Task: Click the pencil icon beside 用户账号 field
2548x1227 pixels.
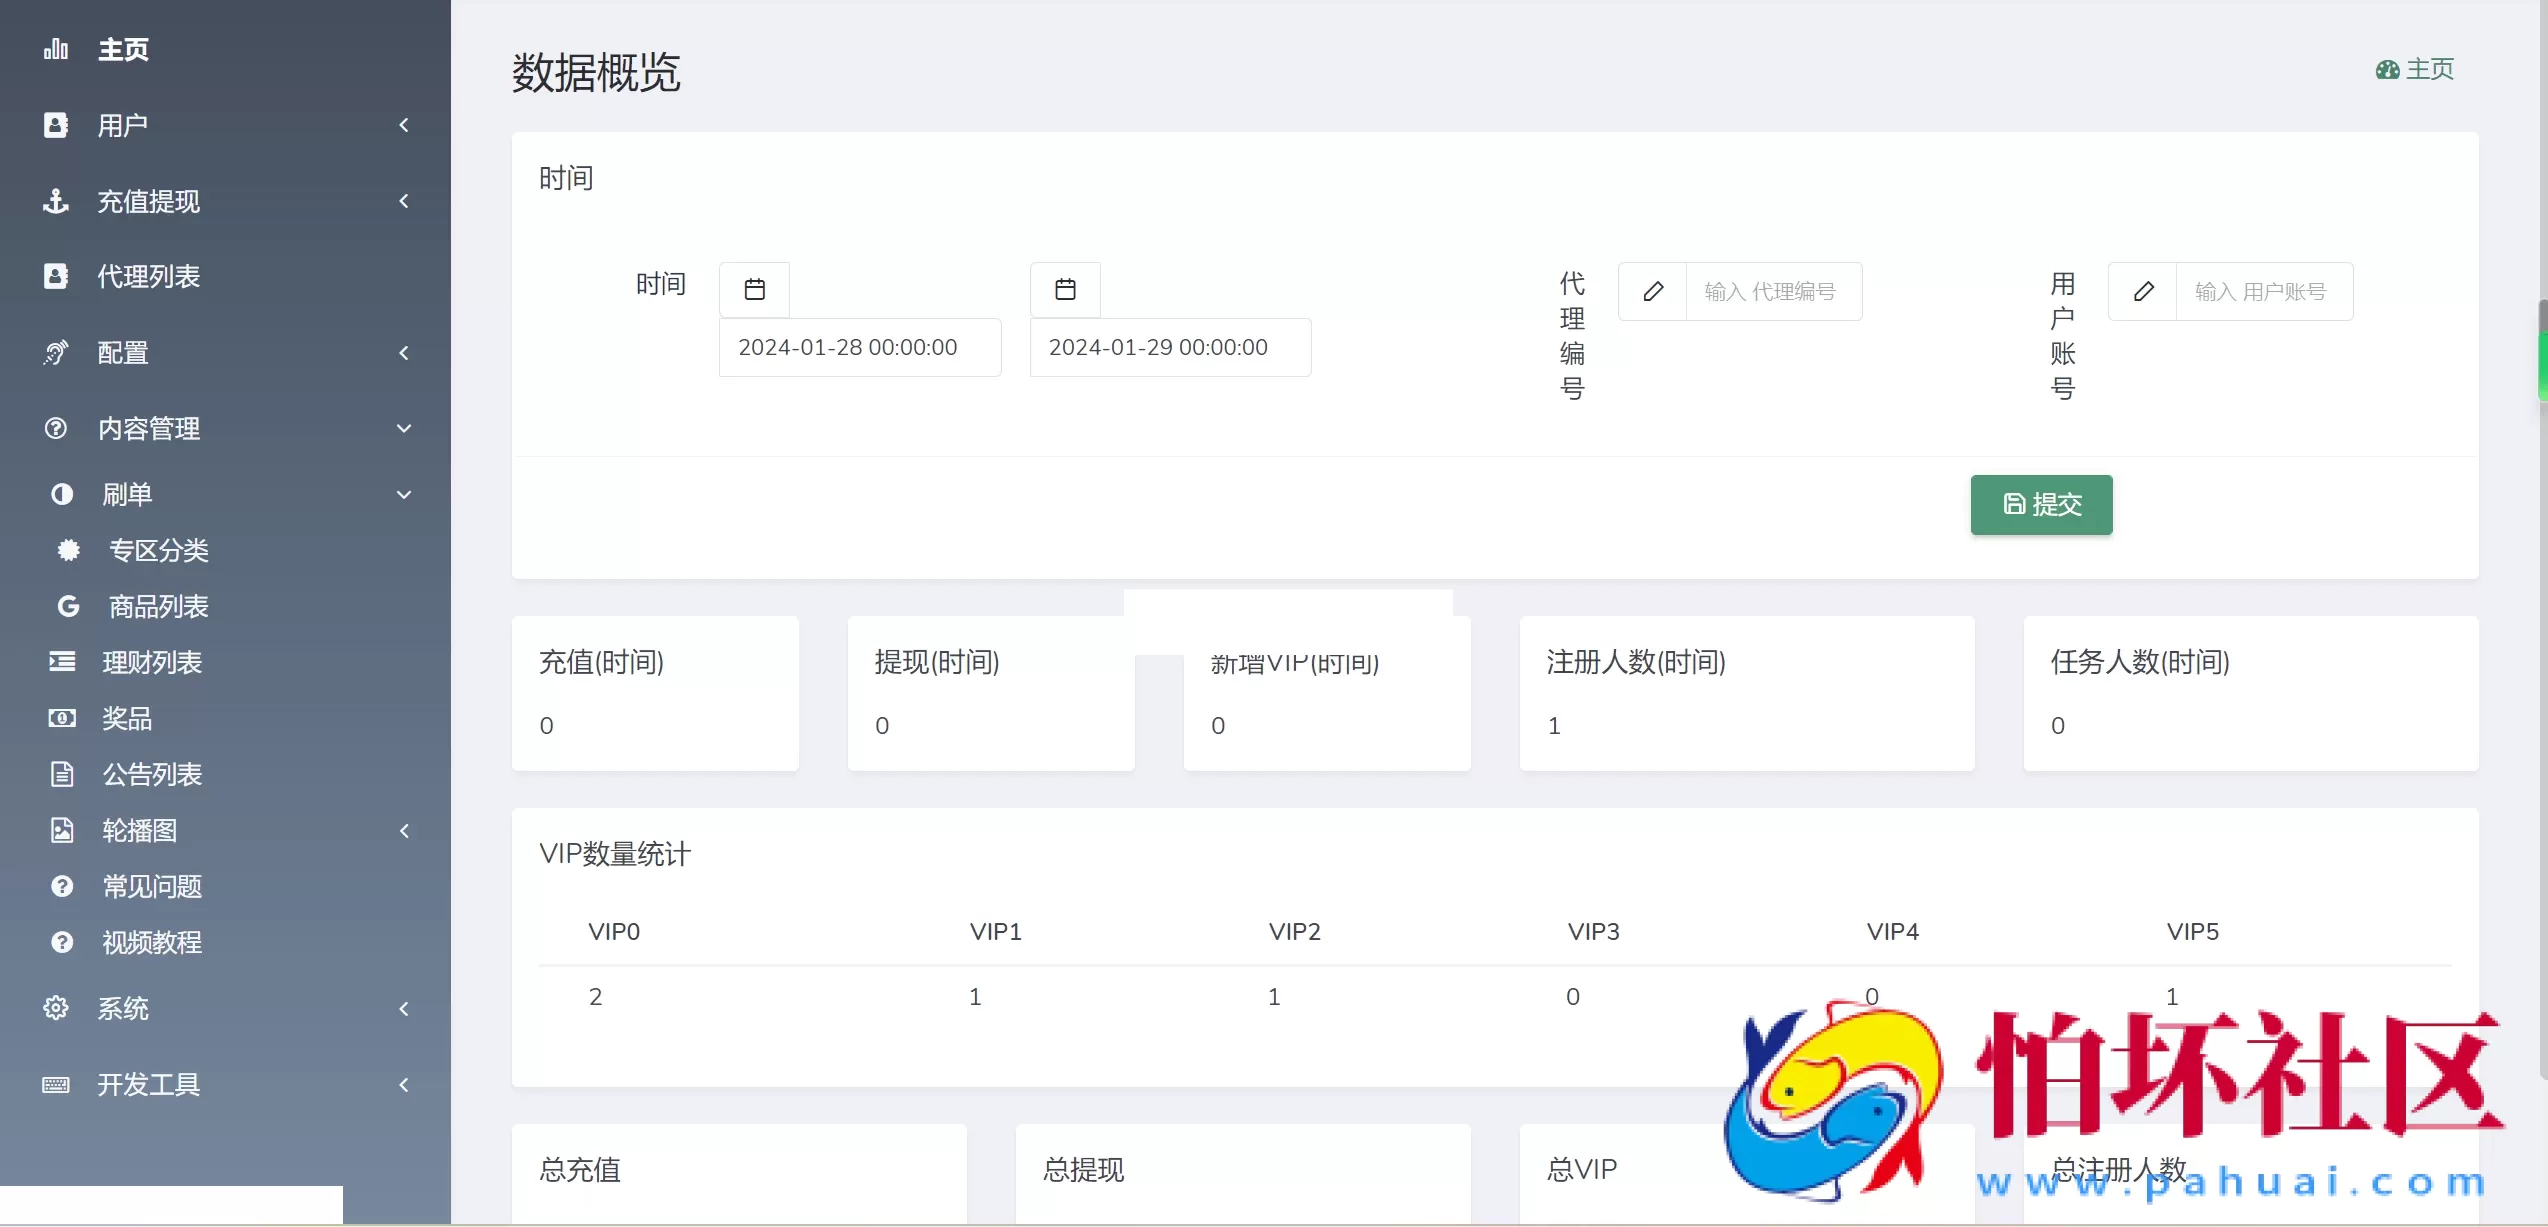Action: (2144, 291)
